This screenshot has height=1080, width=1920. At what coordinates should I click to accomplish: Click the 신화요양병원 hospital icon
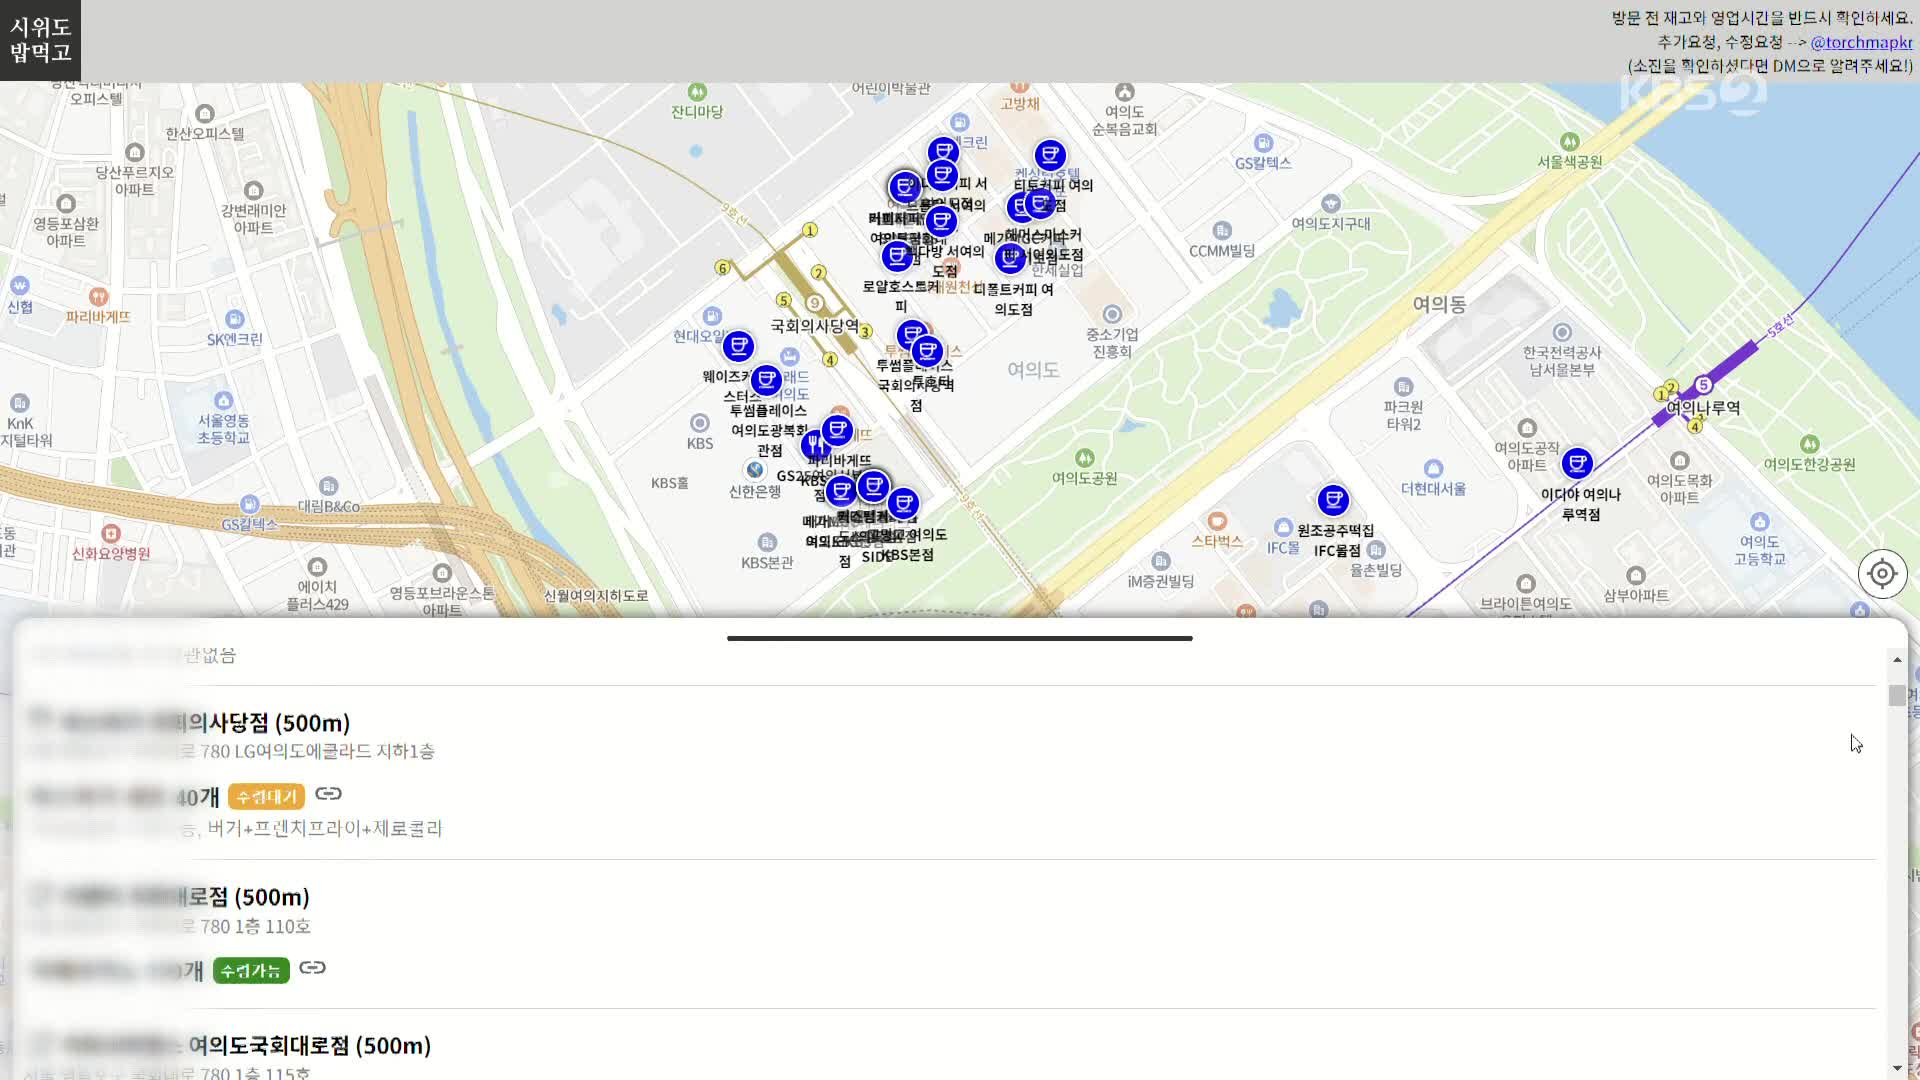[111, 534]
